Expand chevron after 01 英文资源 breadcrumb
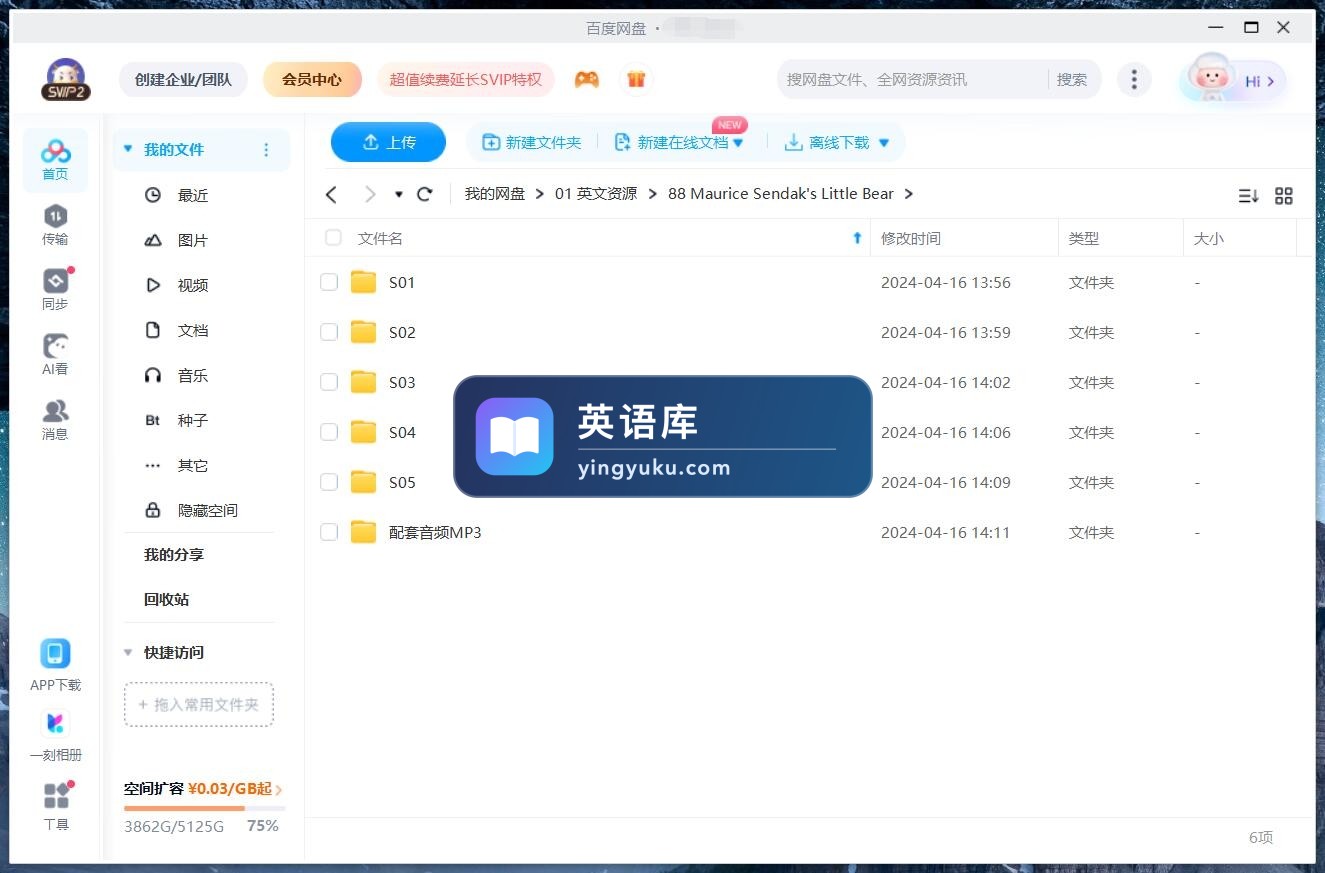Viewport: 1325px width, 873px height. (652, 194)
